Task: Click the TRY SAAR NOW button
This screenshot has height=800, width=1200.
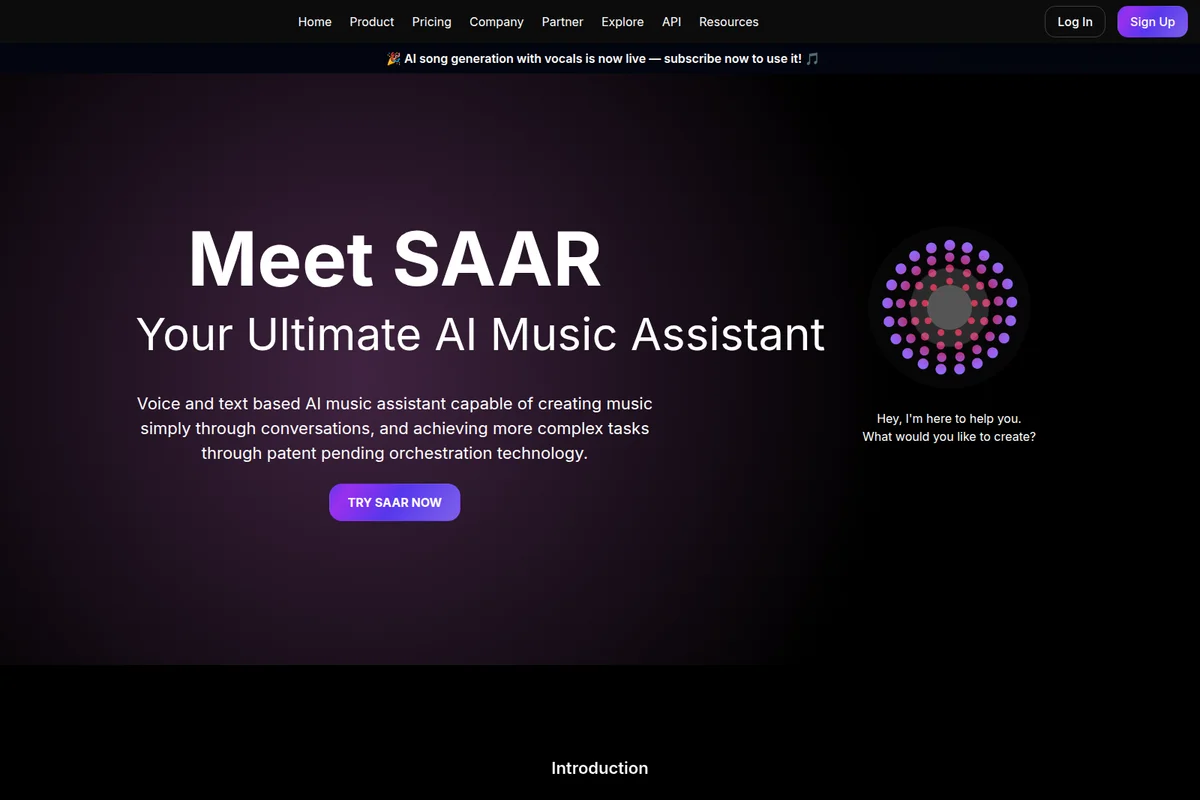Action: (x=394, y=502)
